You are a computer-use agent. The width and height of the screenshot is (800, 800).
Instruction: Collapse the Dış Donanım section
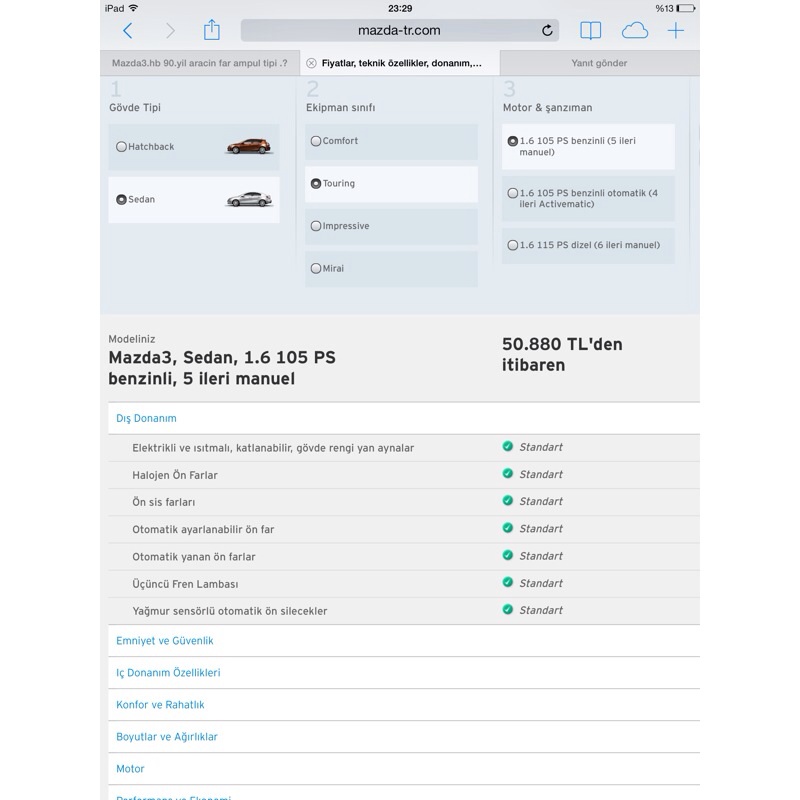404,418
